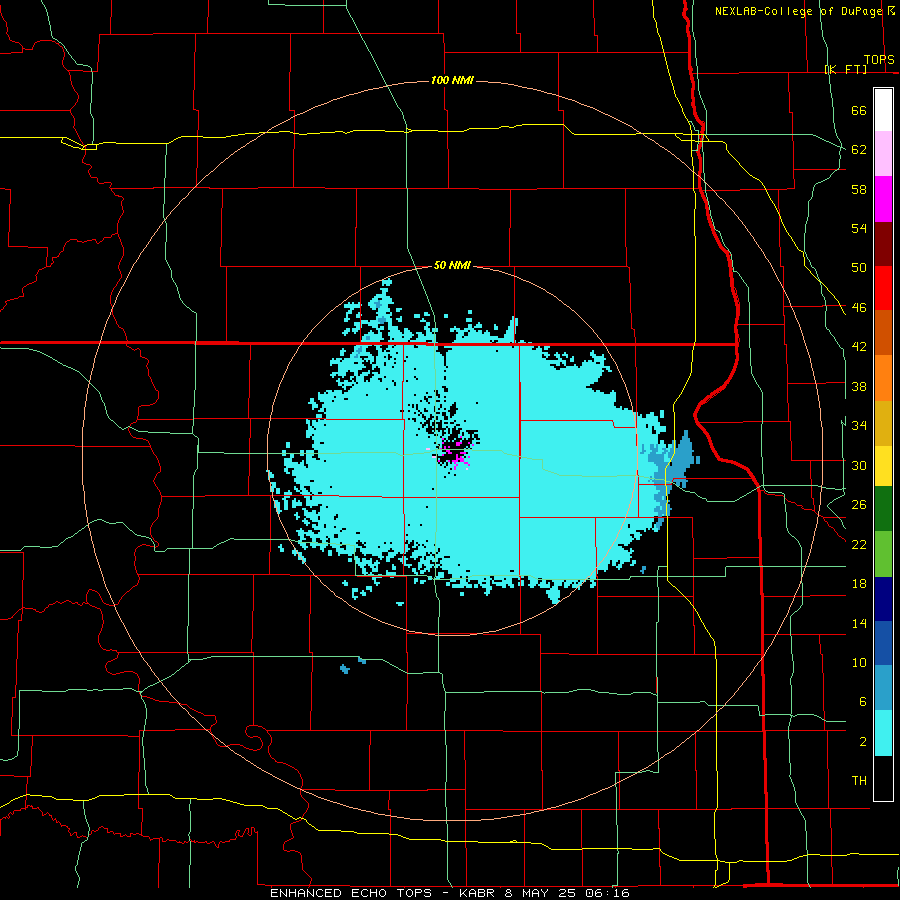The width and height of the screenshot is (900, 900).
Task: Click the dark orange swatch between 46 and 42
Action: click(x=883, y=332)
